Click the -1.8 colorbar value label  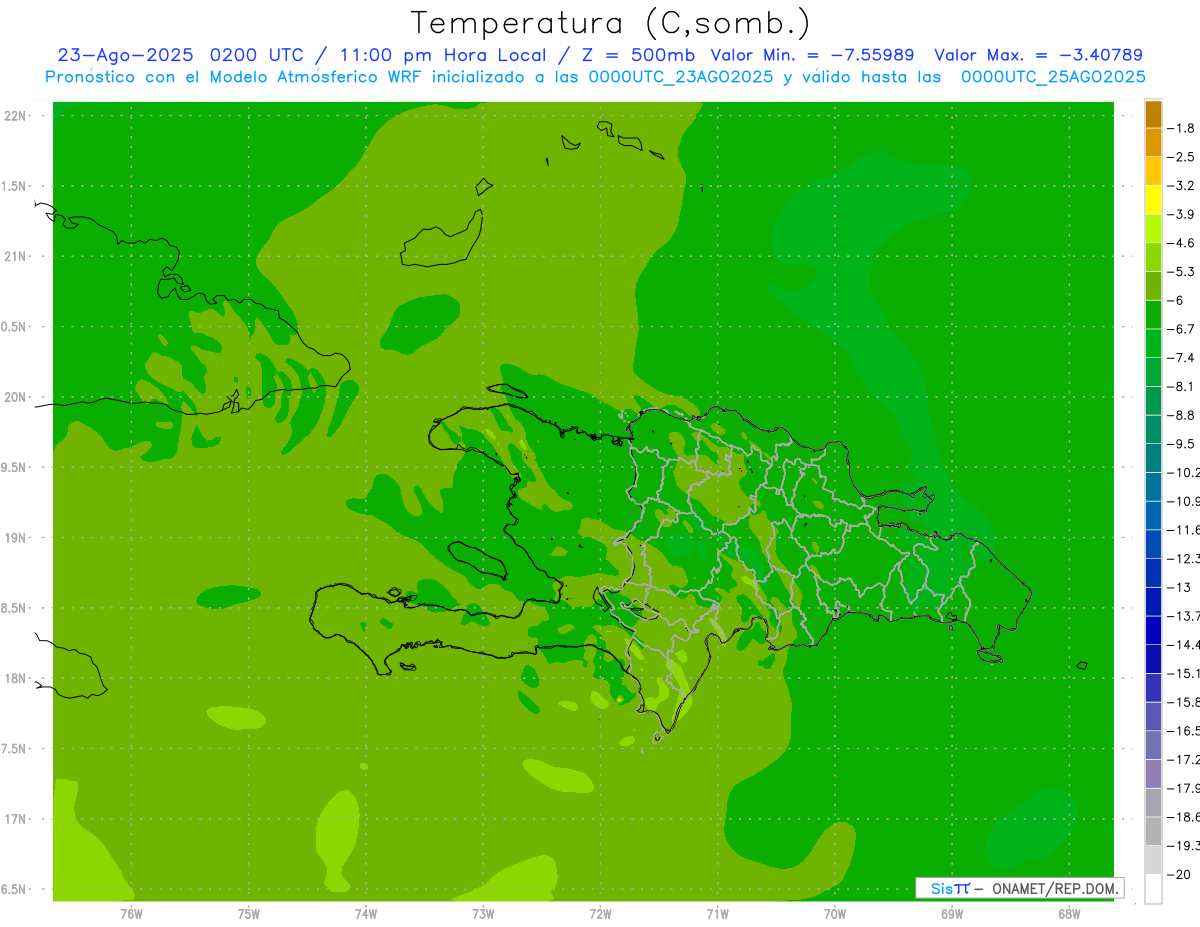coord(1182,128)
